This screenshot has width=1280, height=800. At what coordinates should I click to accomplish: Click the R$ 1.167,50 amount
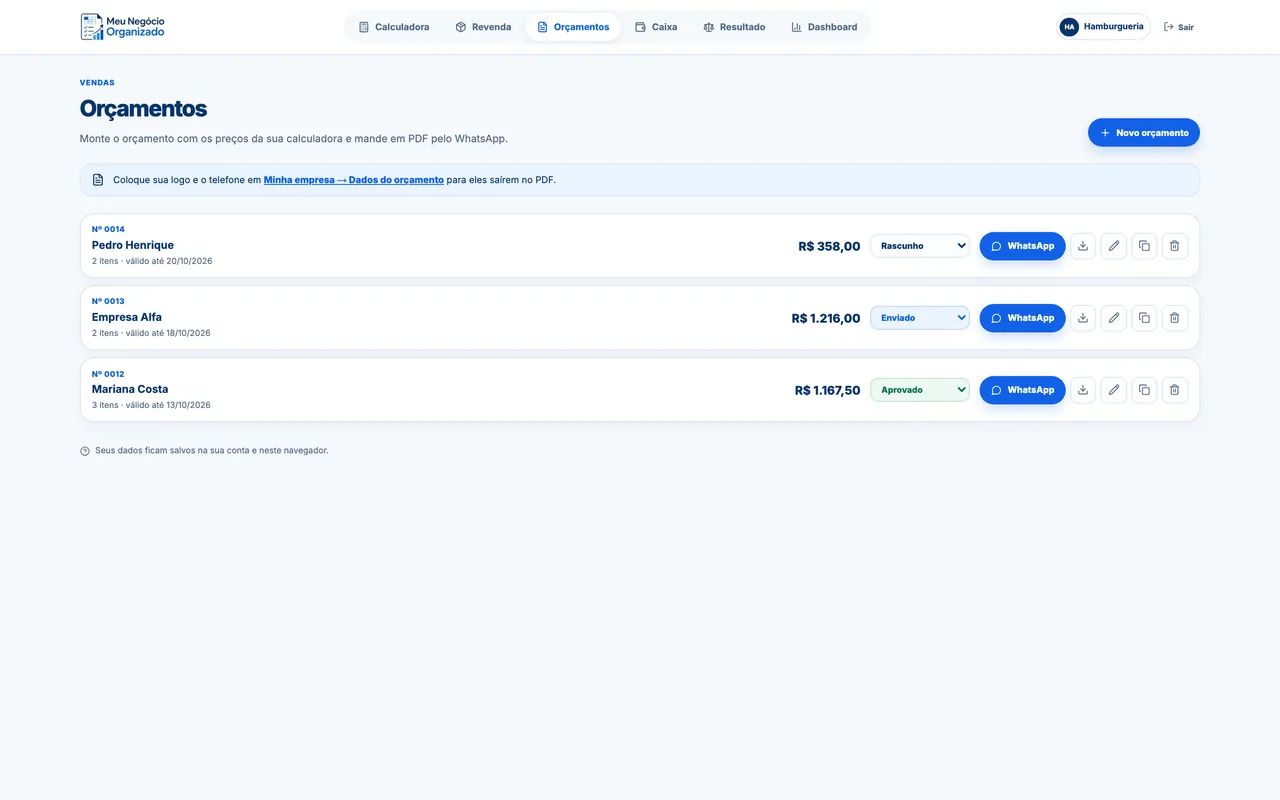[x=828, y=390]
